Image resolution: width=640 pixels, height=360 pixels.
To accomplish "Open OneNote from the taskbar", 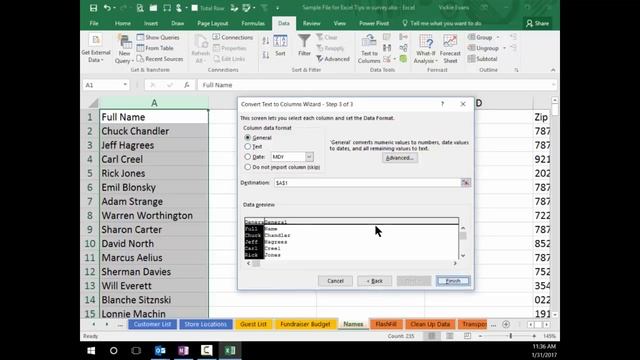I will tap(183, 350).
